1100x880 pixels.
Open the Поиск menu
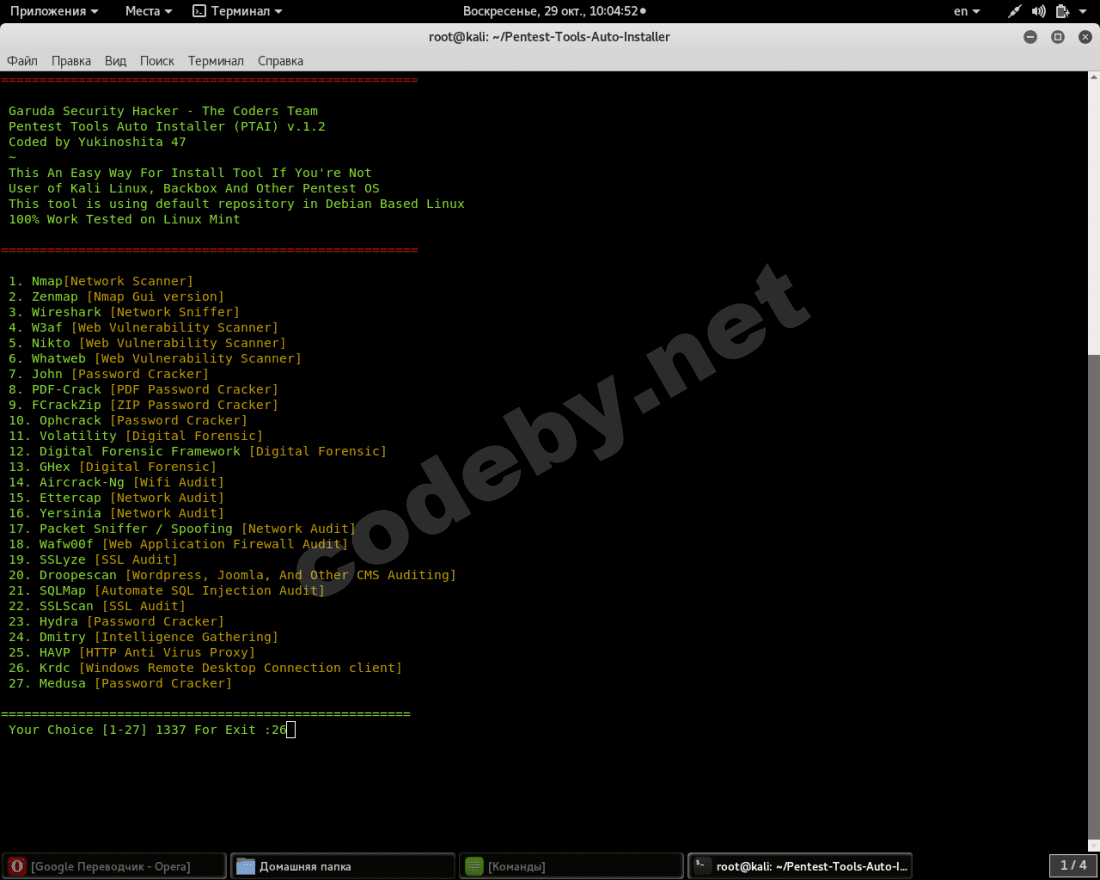pyautogui.click(x=157, y=61)
